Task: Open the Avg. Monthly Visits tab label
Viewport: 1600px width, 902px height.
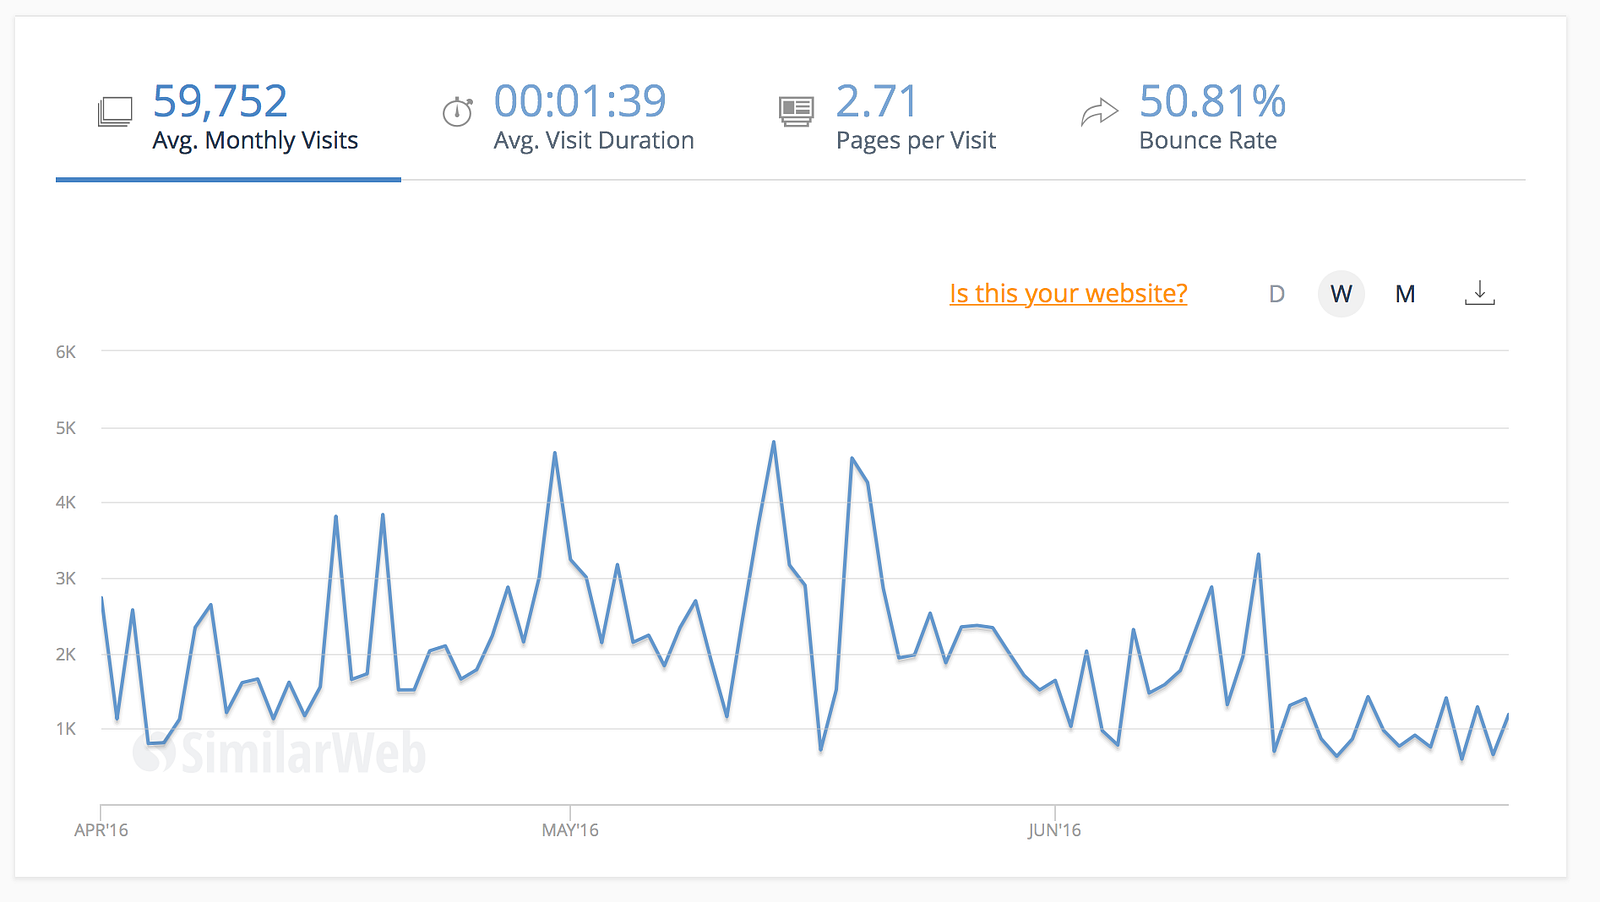Action: coord(255,141)
